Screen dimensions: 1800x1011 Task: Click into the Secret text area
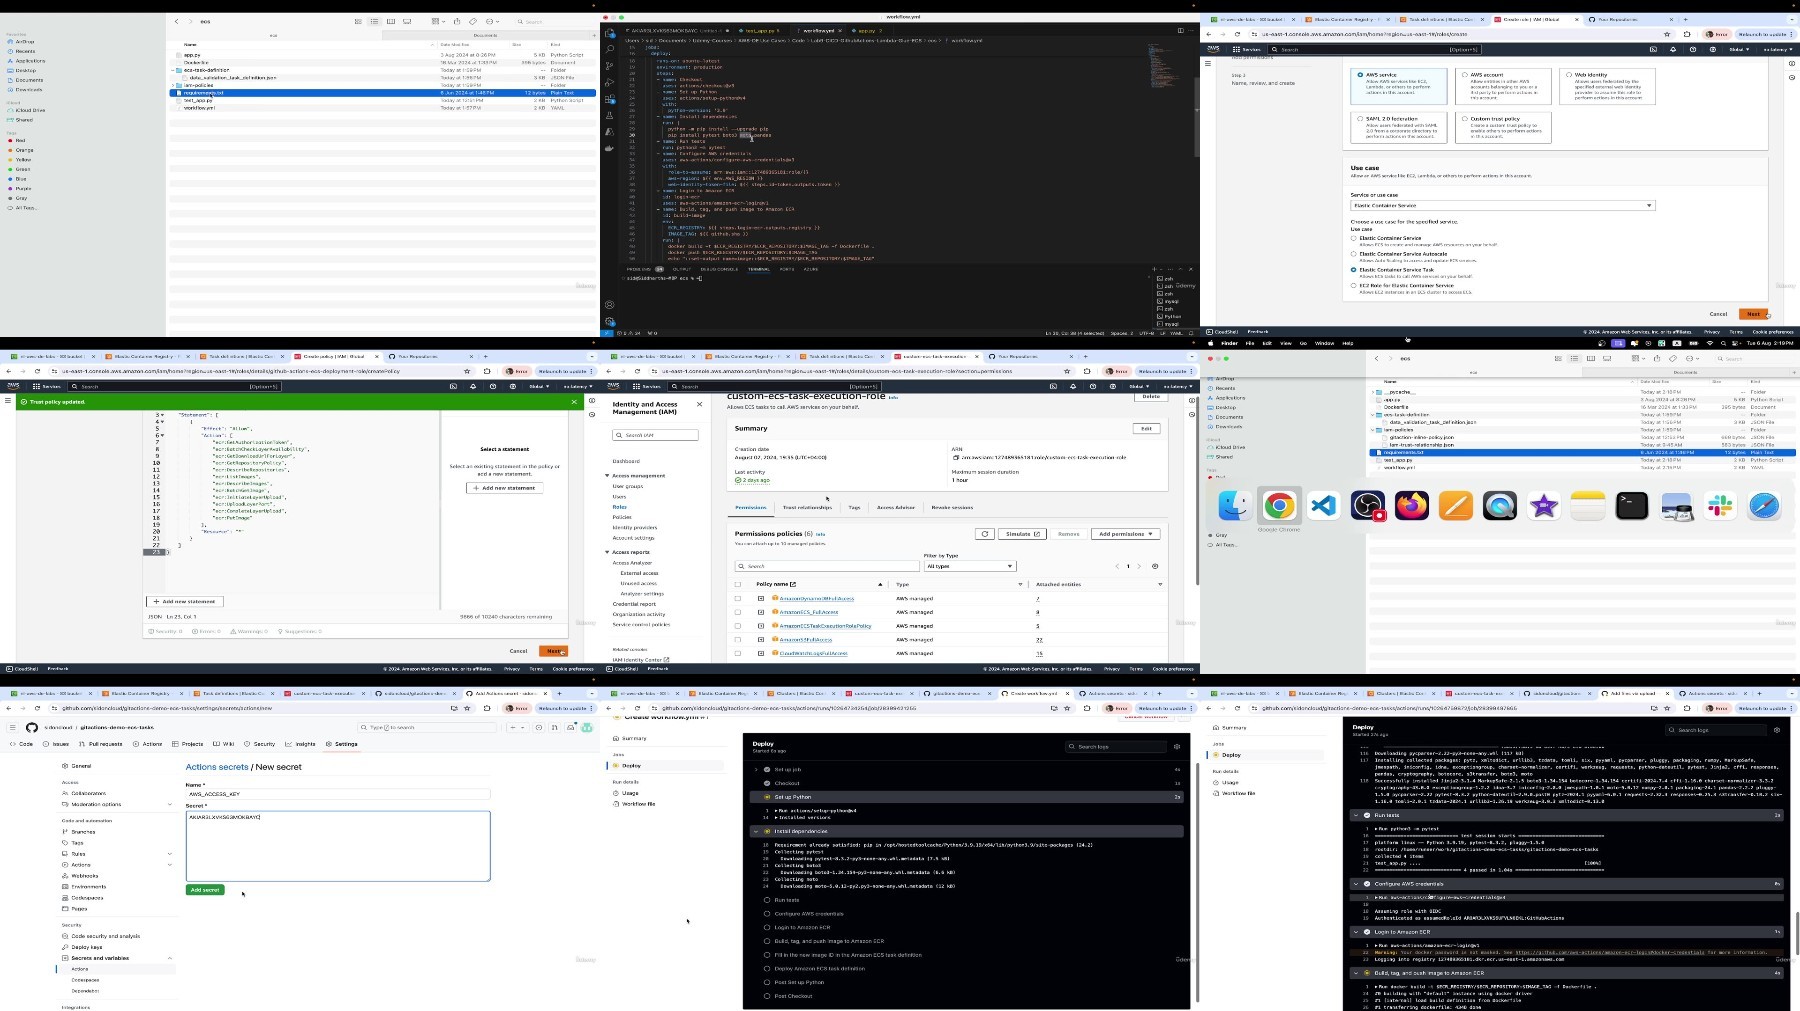[338, 846]
